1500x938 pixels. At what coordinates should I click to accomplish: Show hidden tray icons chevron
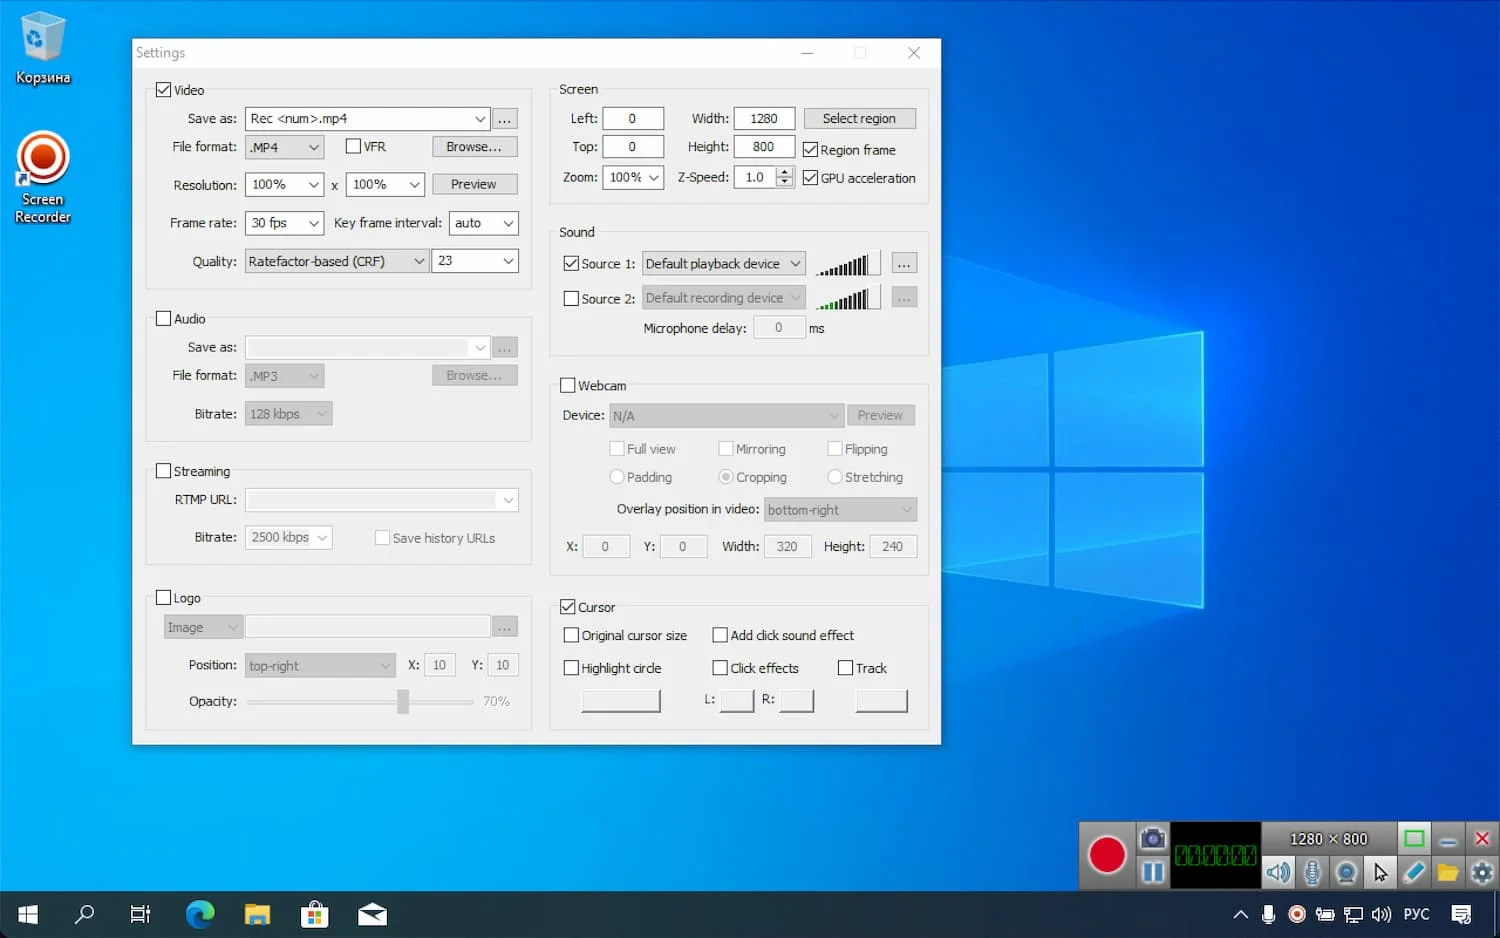pos(1240,914)
